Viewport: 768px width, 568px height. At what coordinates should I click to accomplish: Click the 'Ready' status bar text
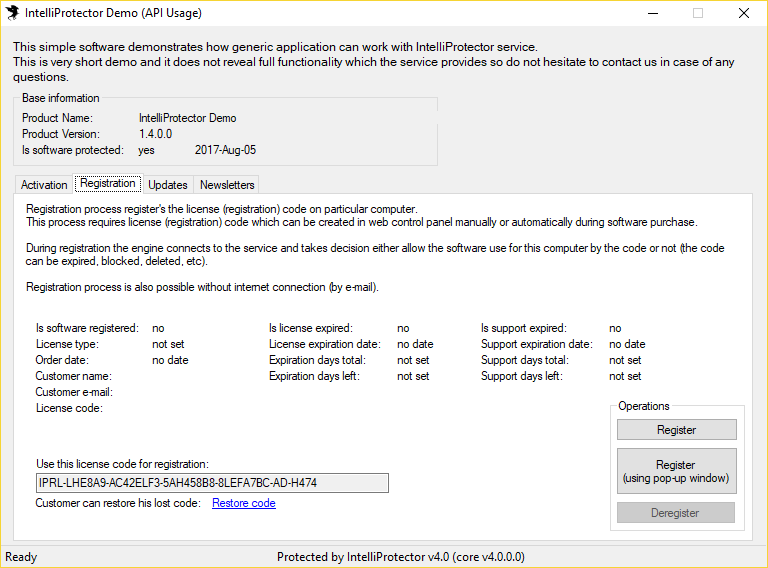click(21, 557)
